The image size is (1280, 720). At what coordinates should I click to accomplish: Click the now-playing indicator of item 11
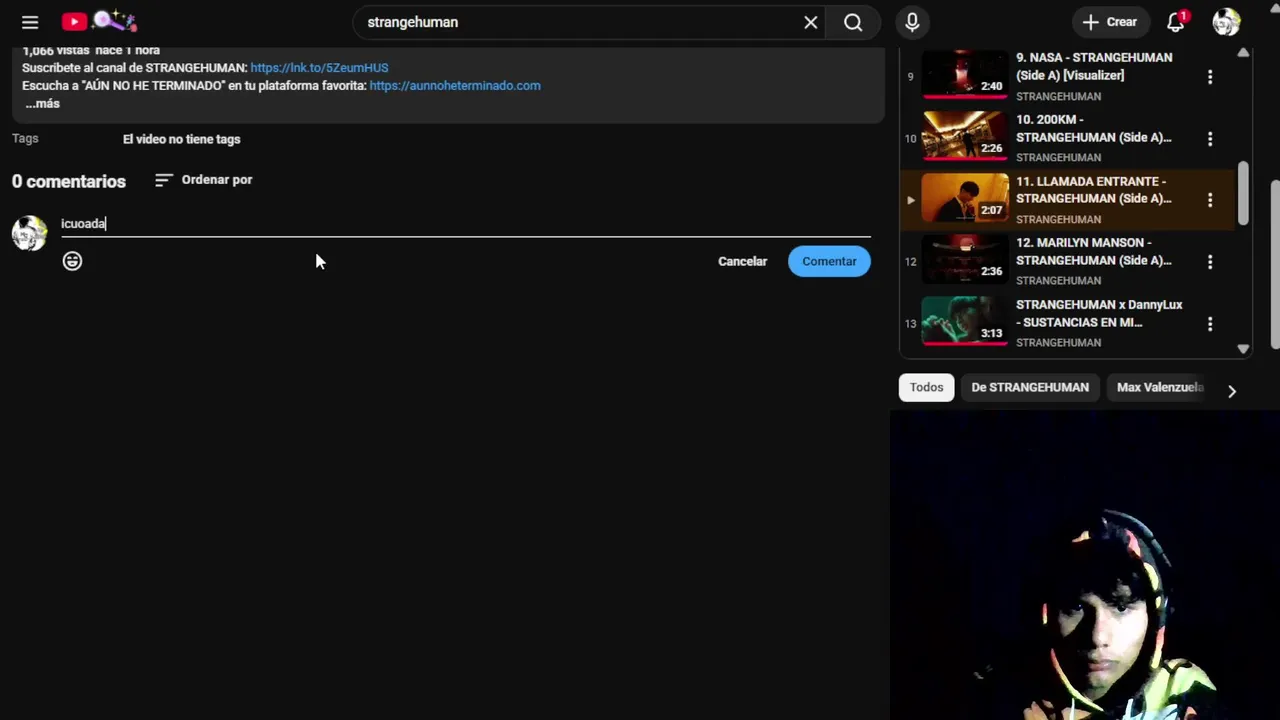pos(910,200)
